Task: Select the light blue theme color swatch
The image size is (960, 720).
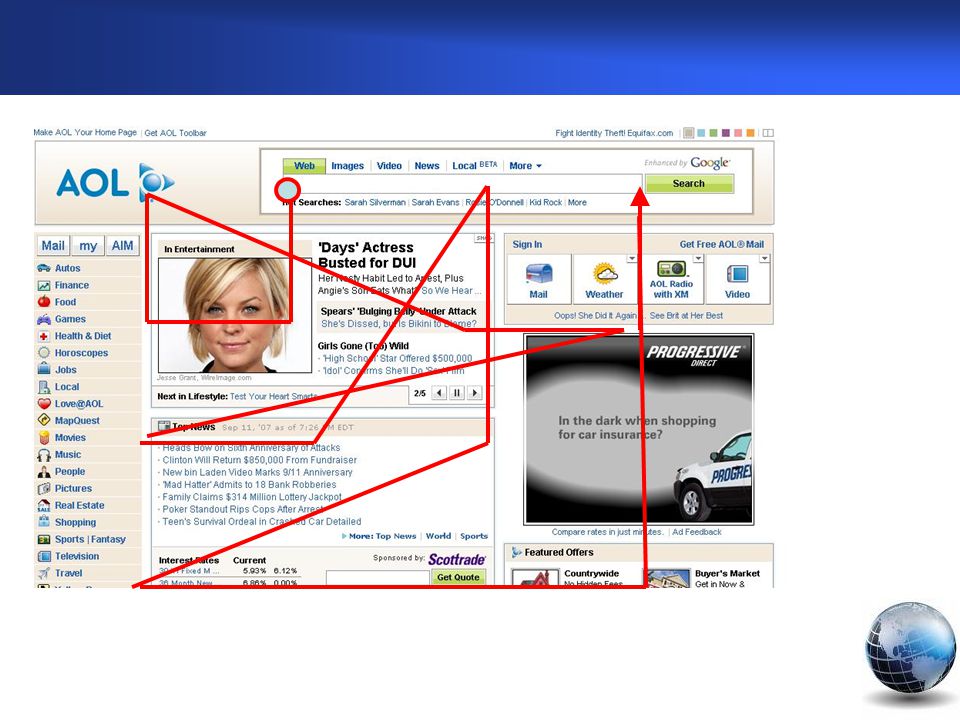Action: tap(702, 133)
